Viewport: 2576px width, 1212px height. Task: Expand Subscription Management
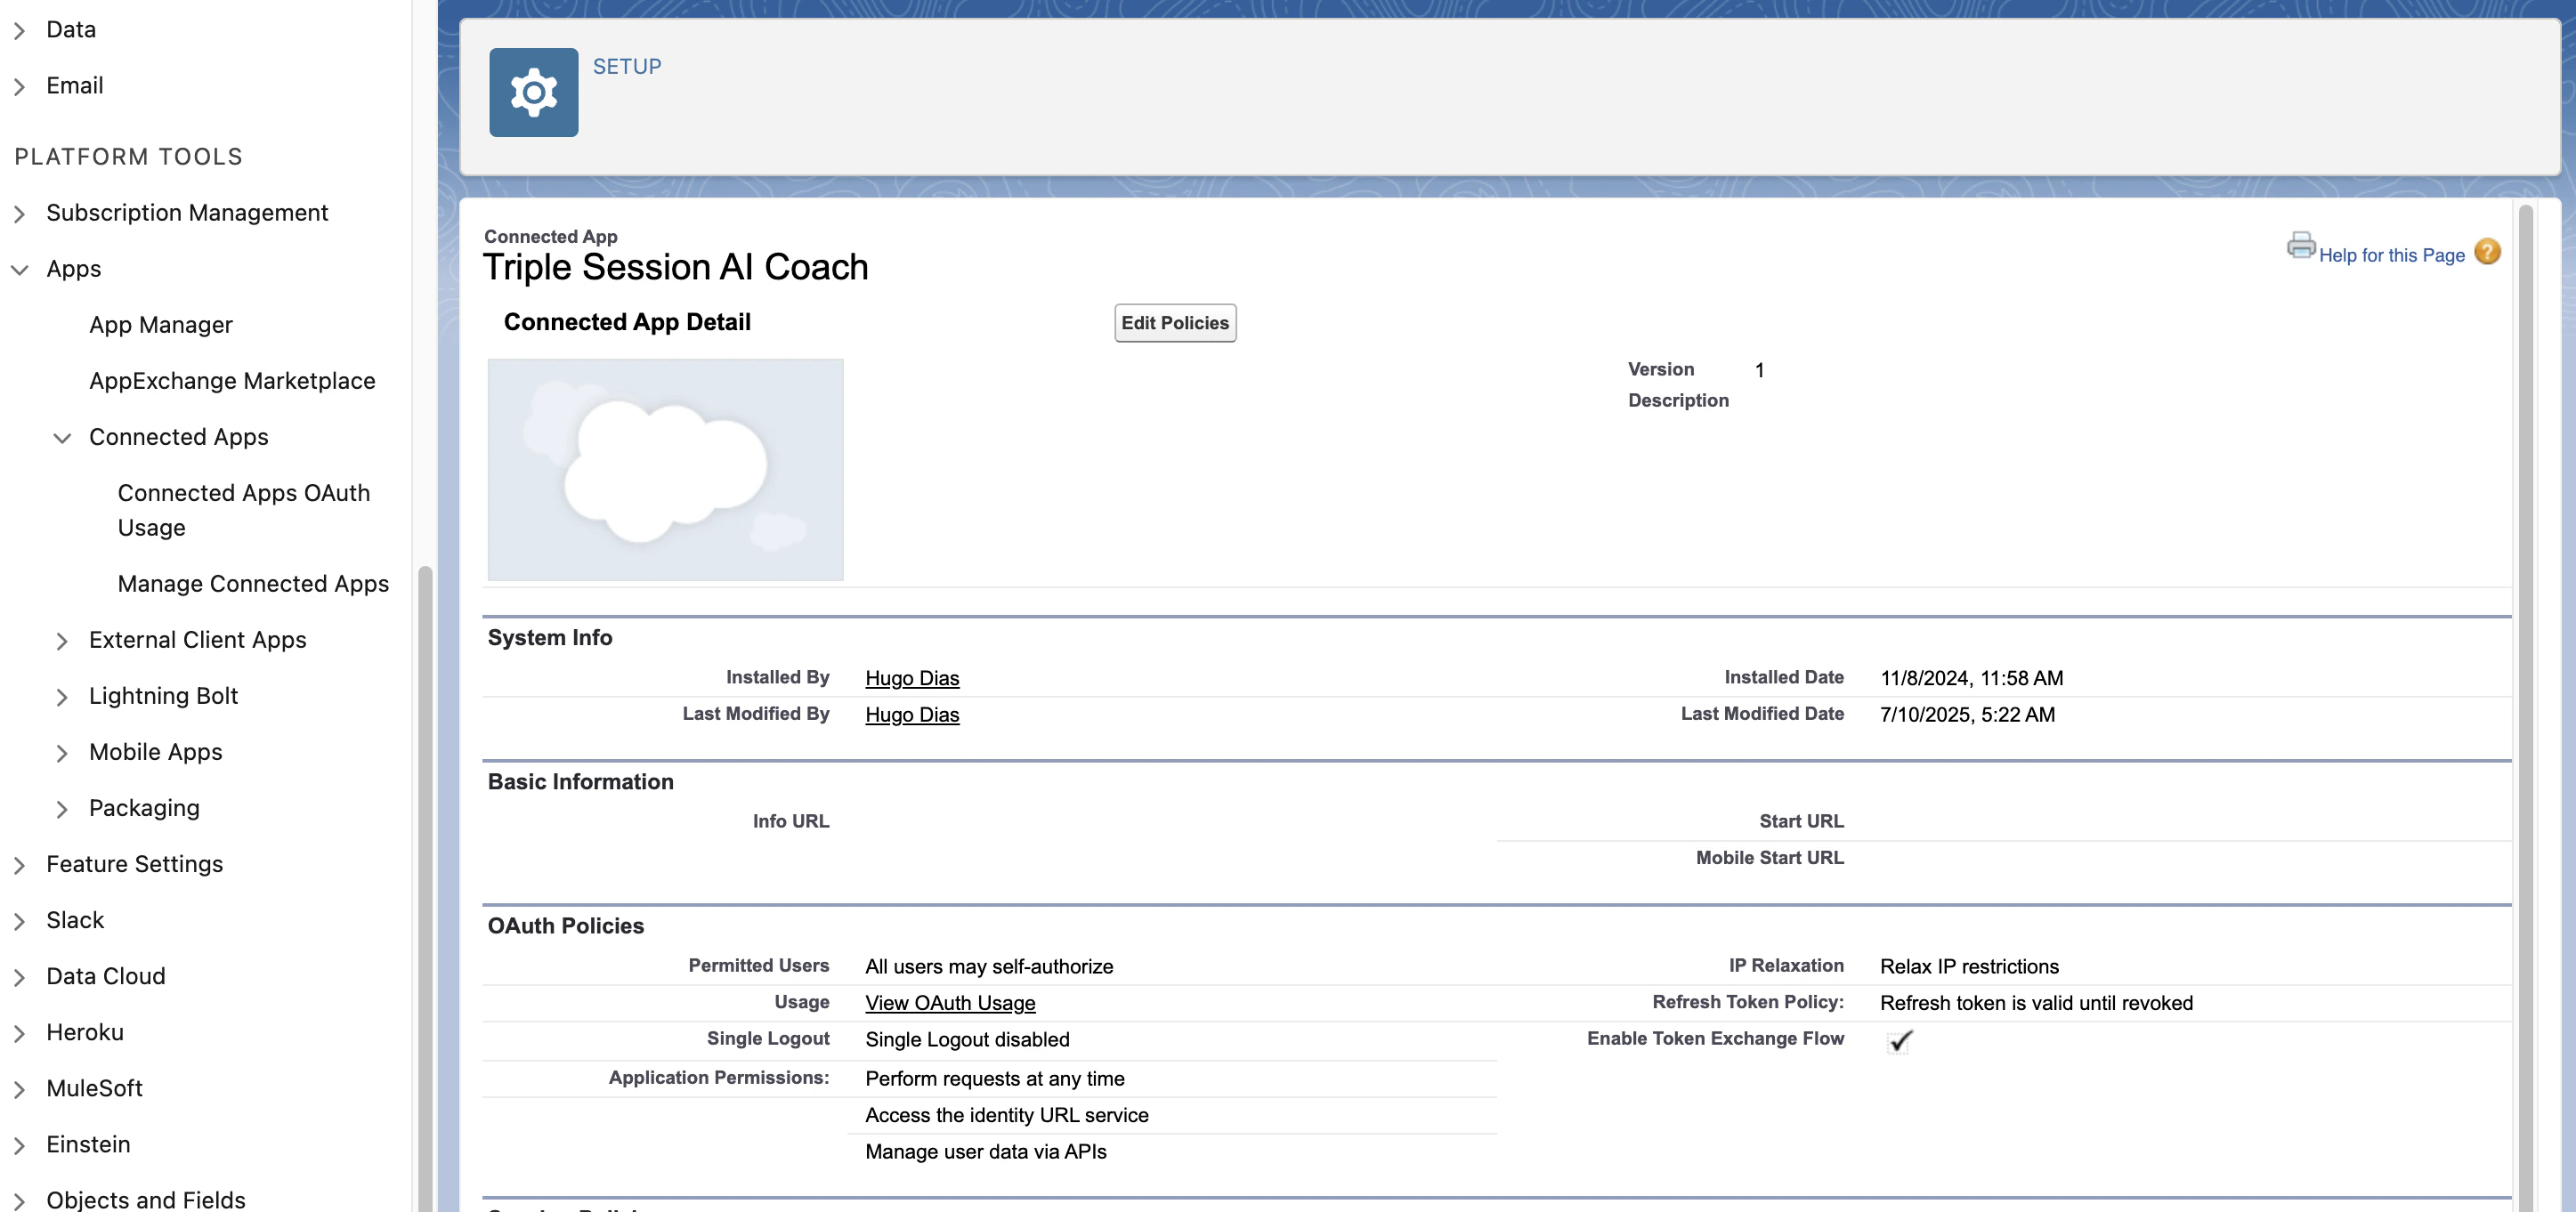(19, 213)
